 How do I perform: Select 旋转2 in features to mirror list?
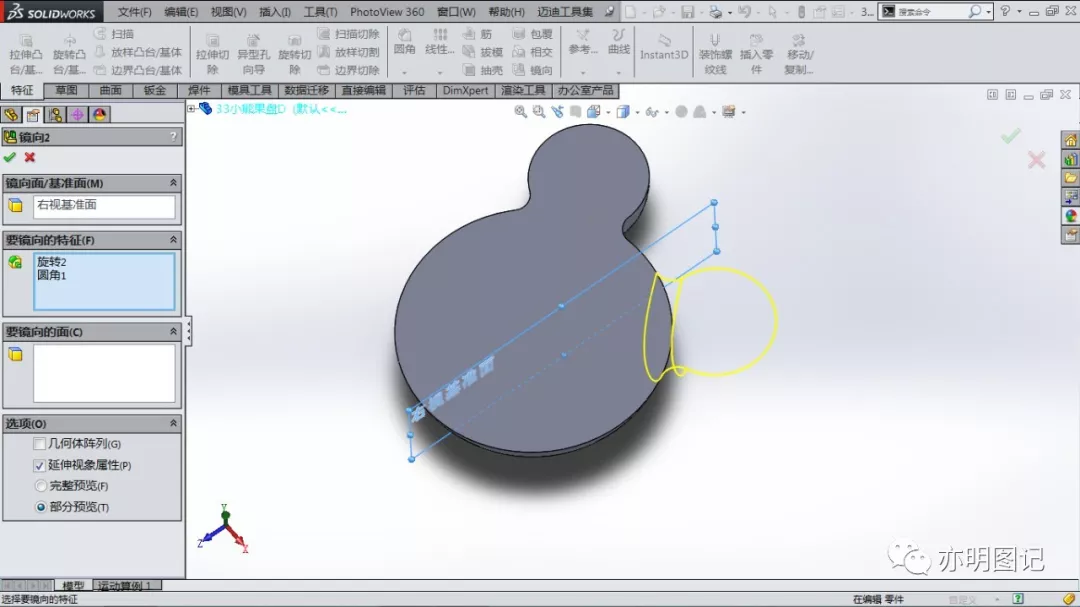click(52, 262)
